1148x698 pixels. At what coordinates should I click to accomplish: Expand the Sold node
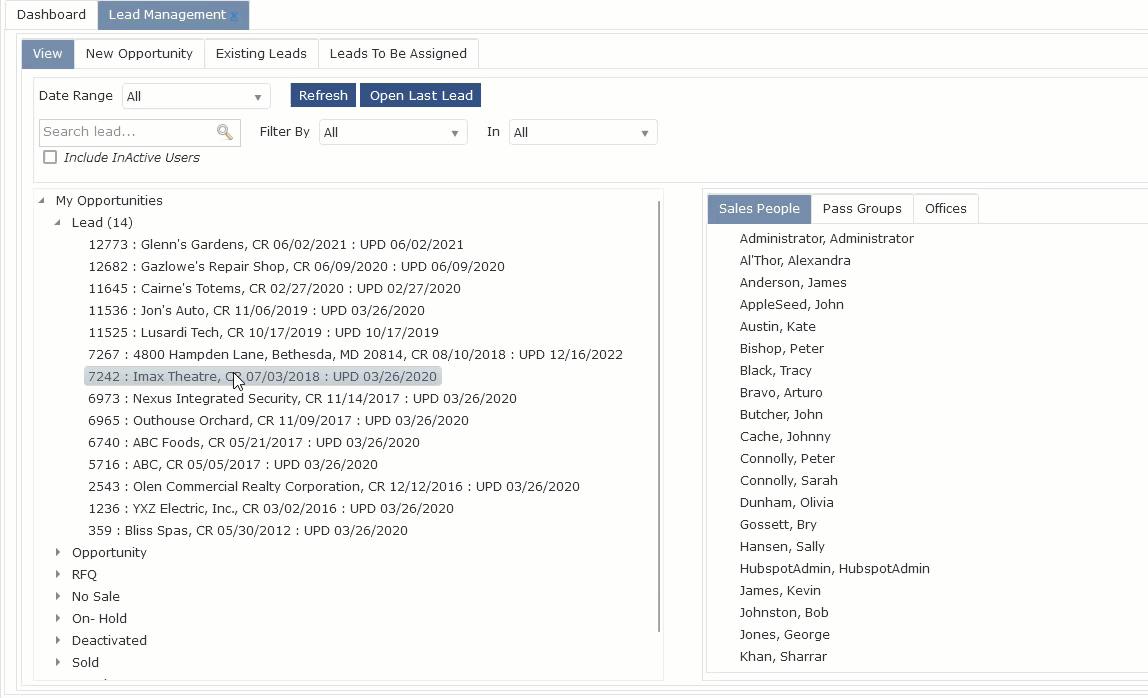(58, 662)
